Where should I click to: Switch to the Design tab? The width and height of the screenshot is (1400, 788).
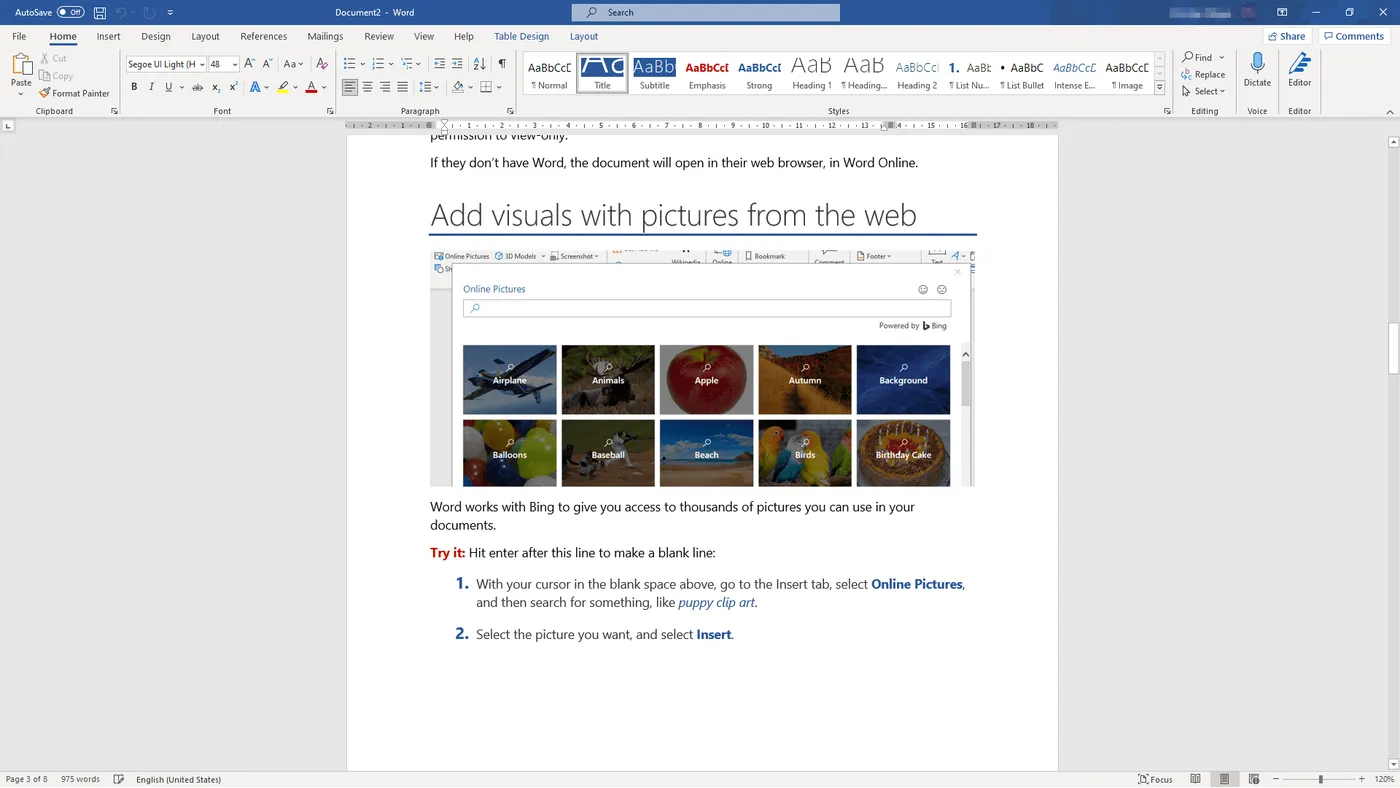(x=156, y=36)
